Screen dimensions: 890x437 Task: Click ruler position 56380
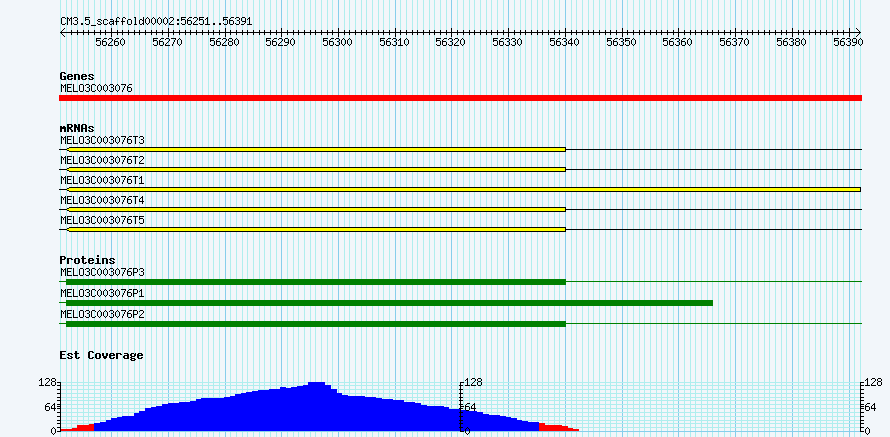point(792,42)
